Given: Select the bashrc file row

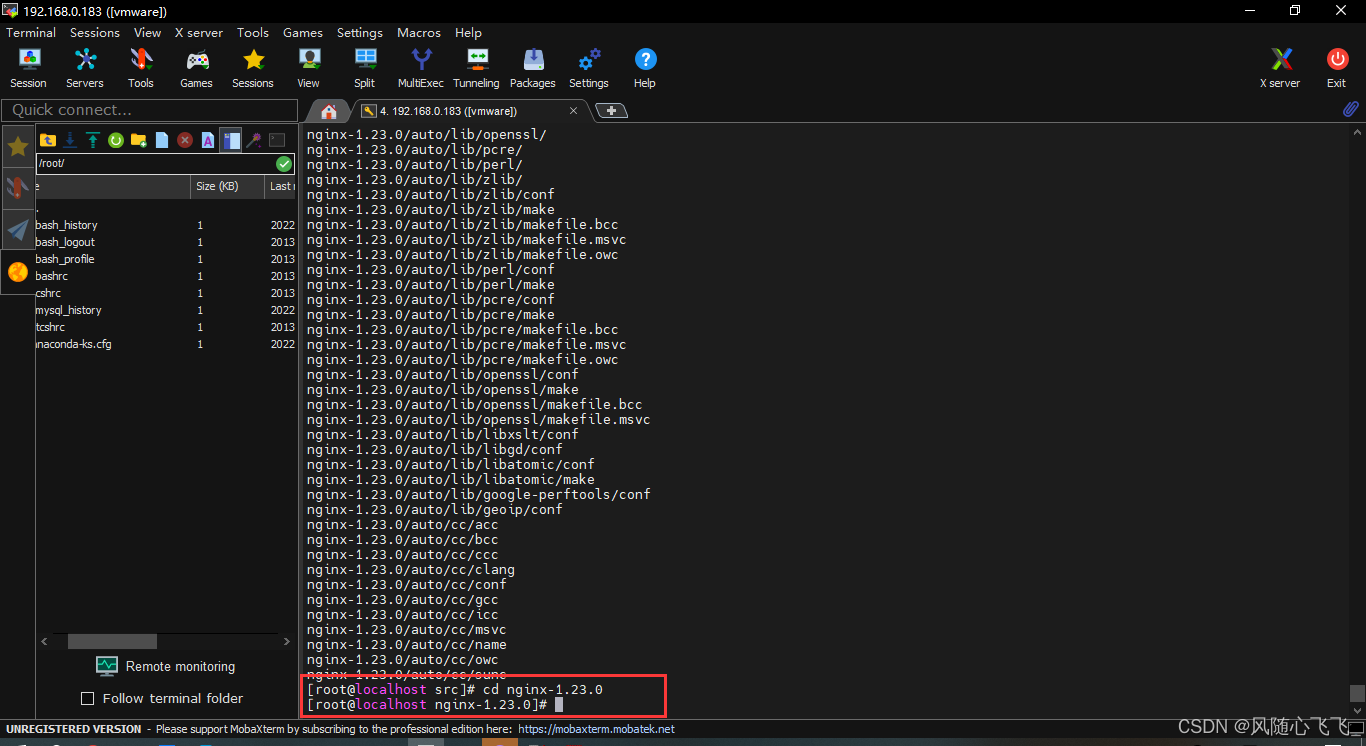Looking at the screenshot, I should (x=166, y=276).
